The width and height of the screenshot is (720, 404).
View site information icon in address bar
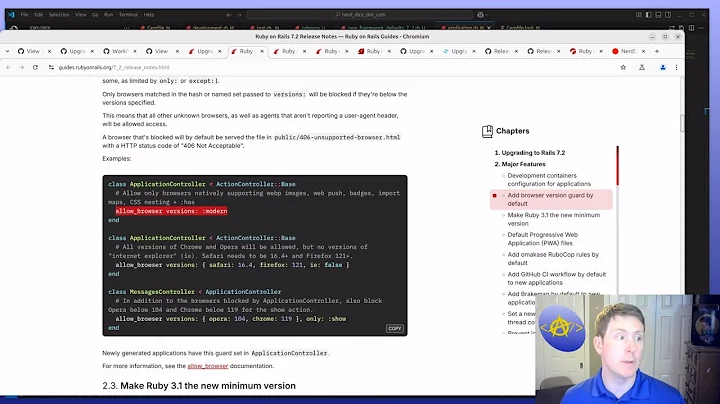click(51, 67)
